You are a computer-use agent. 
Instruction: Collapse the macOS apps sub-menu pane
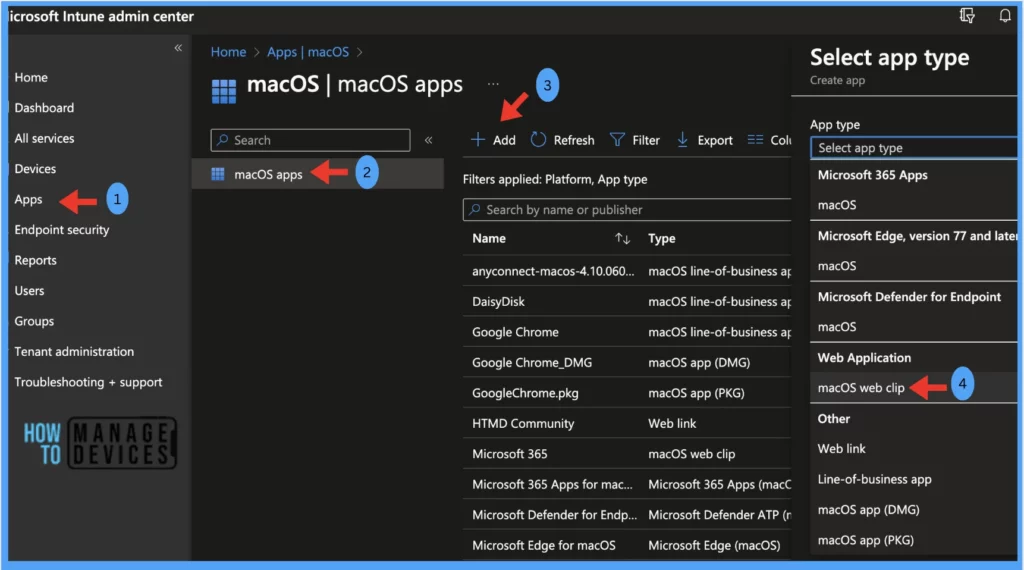[x=428, y=140]
